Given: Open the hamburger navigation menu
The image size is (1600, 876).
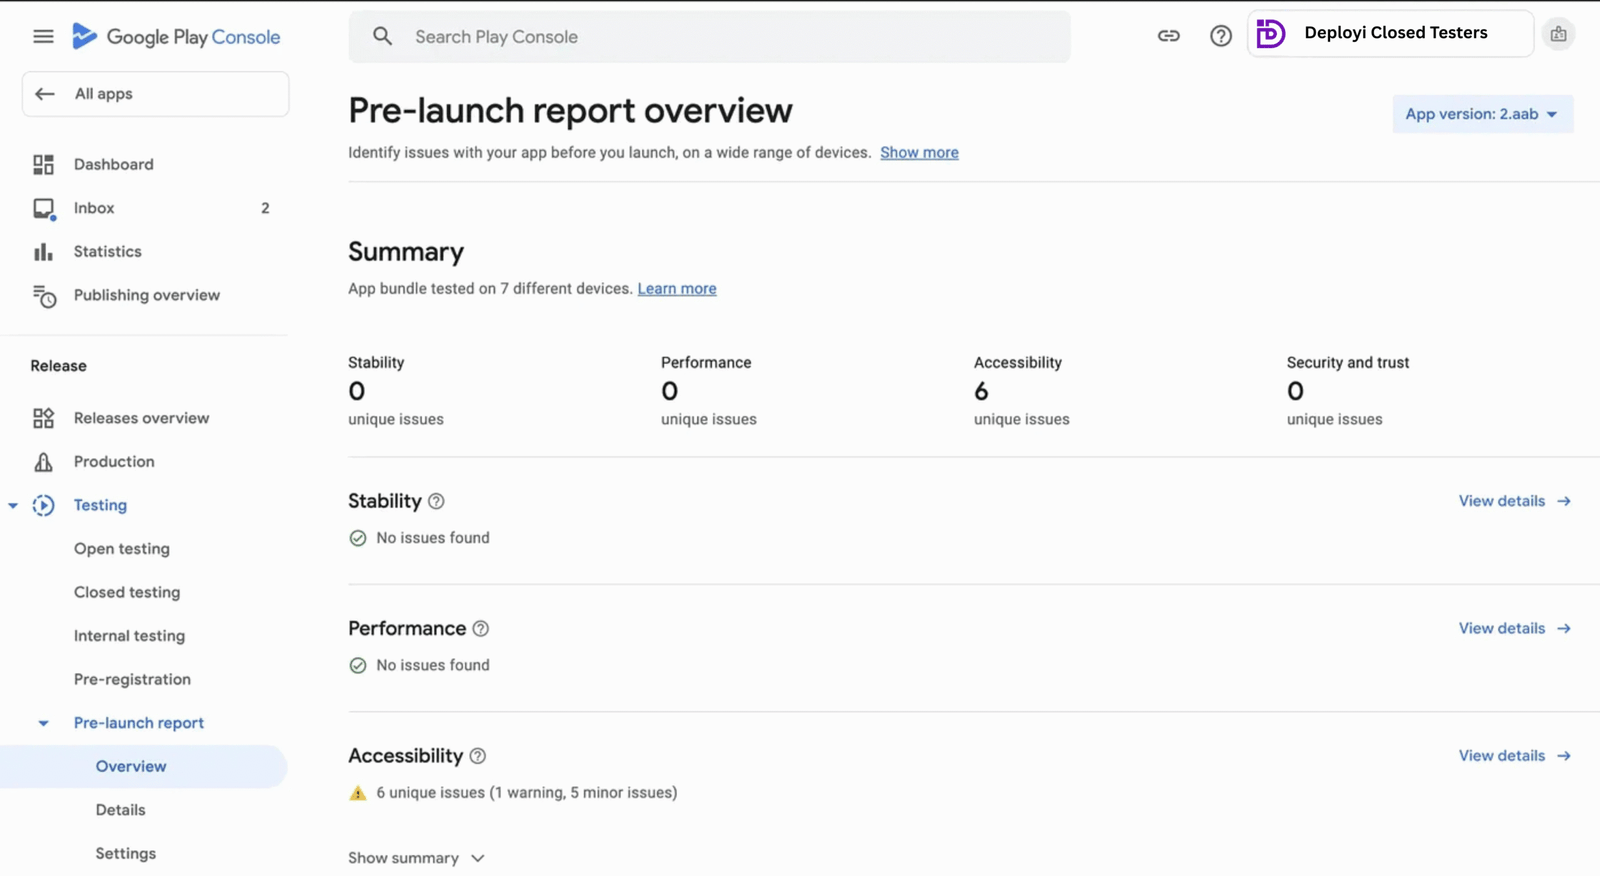Looking at the screenshot, I should pyautogui.click(x=43, y=37).
